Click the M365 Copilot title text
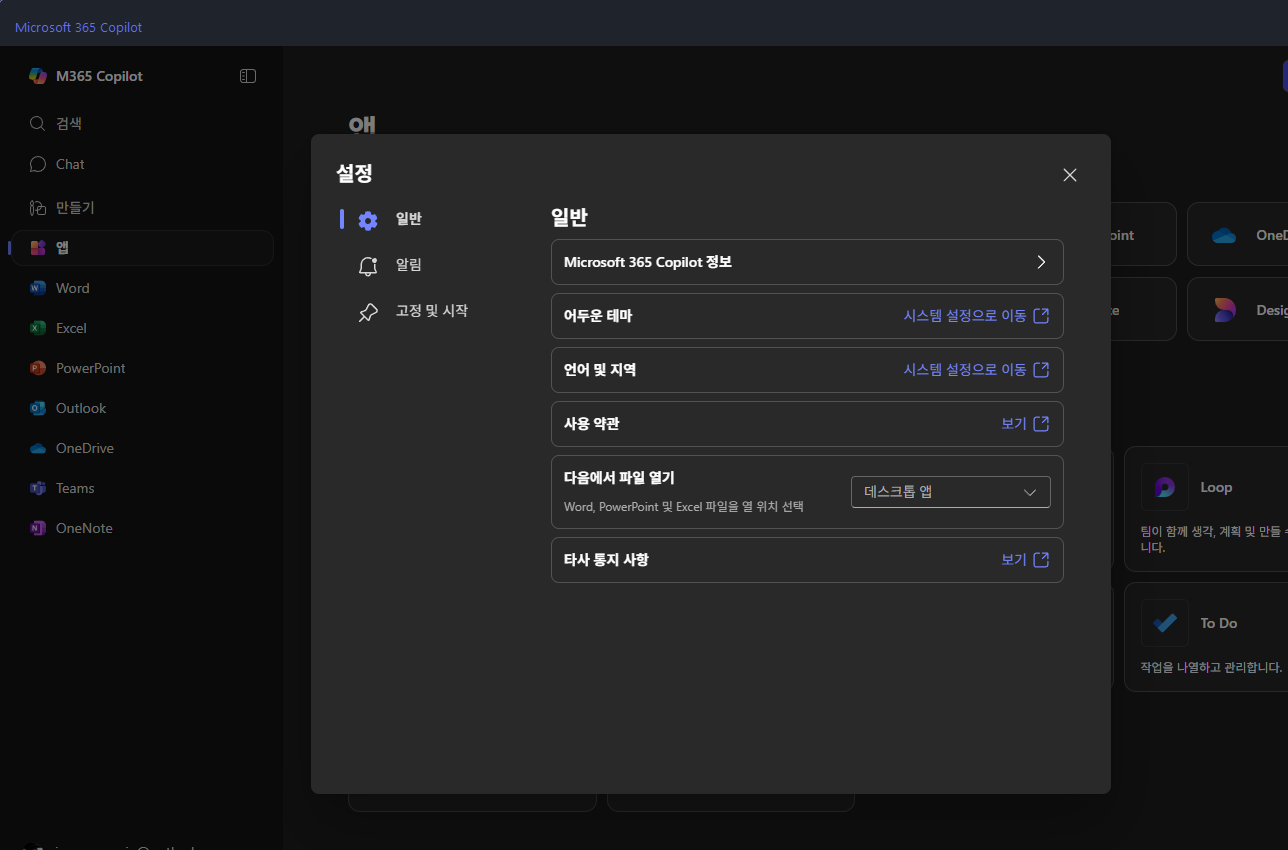Image resolution: width=1288 pixels, height=850 pixels. coord(99,76)
